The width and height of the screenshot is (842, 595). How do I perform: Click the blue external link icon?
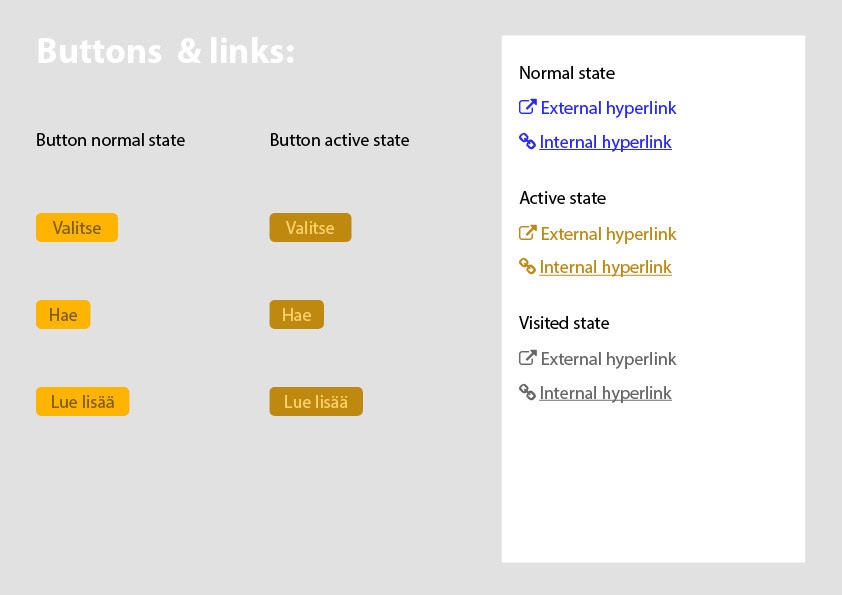[x=528, y=107]
